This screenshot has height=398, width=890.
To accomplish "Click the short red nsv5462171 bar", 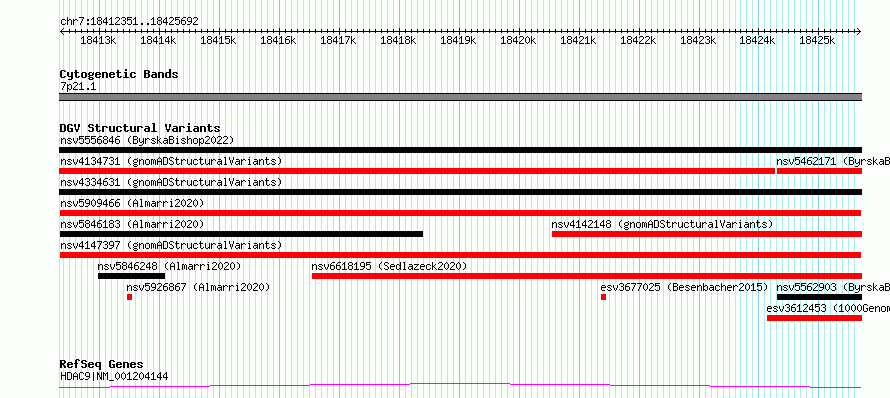I will (x=819, y=171).
